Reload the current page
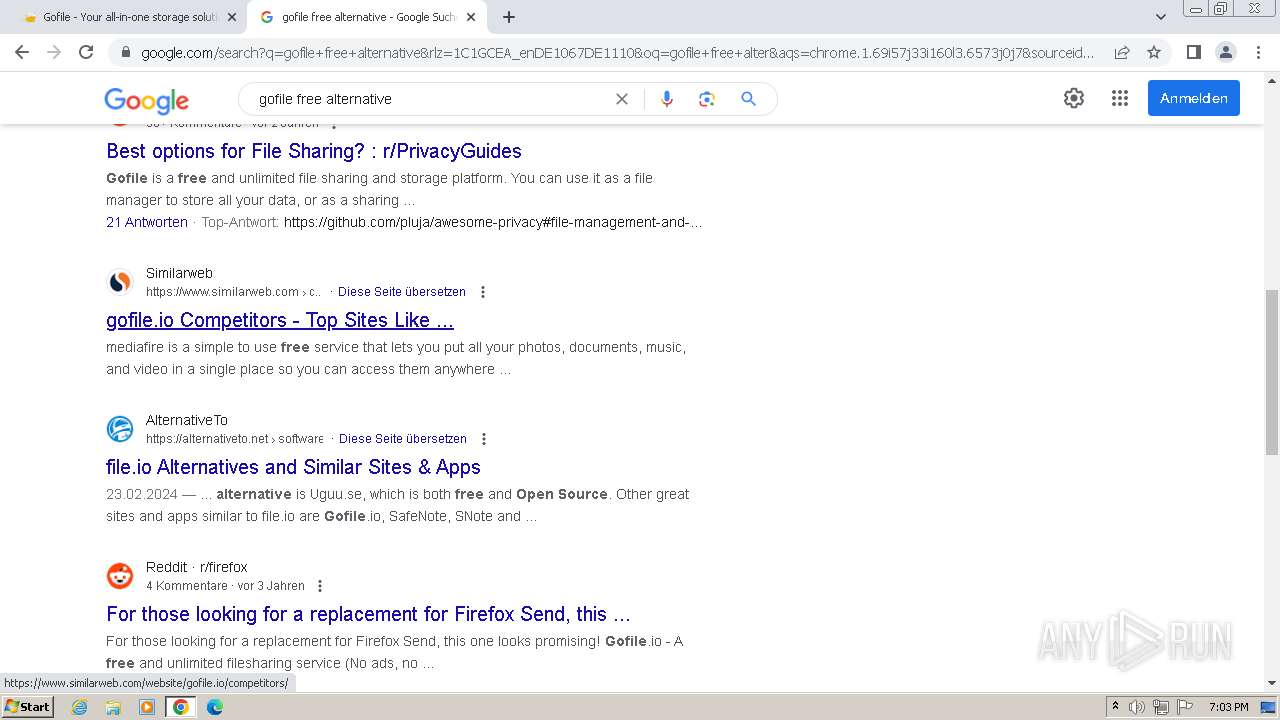The image size is (1280, 720). [86, 52]
